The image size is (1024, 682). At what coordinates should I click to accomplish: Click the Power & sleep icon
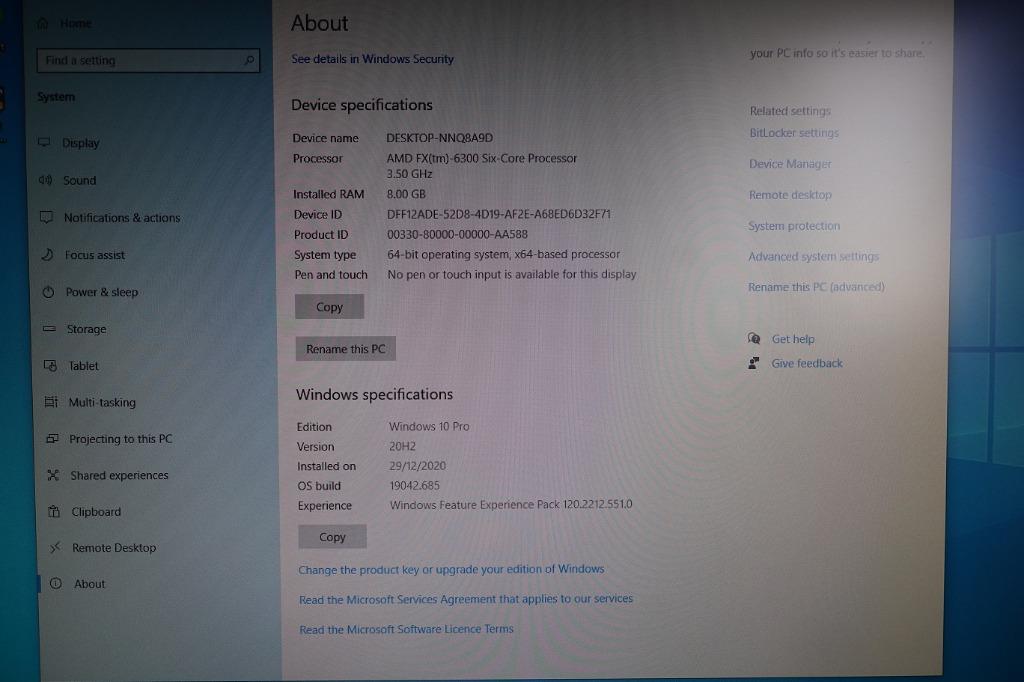(48, 292)
